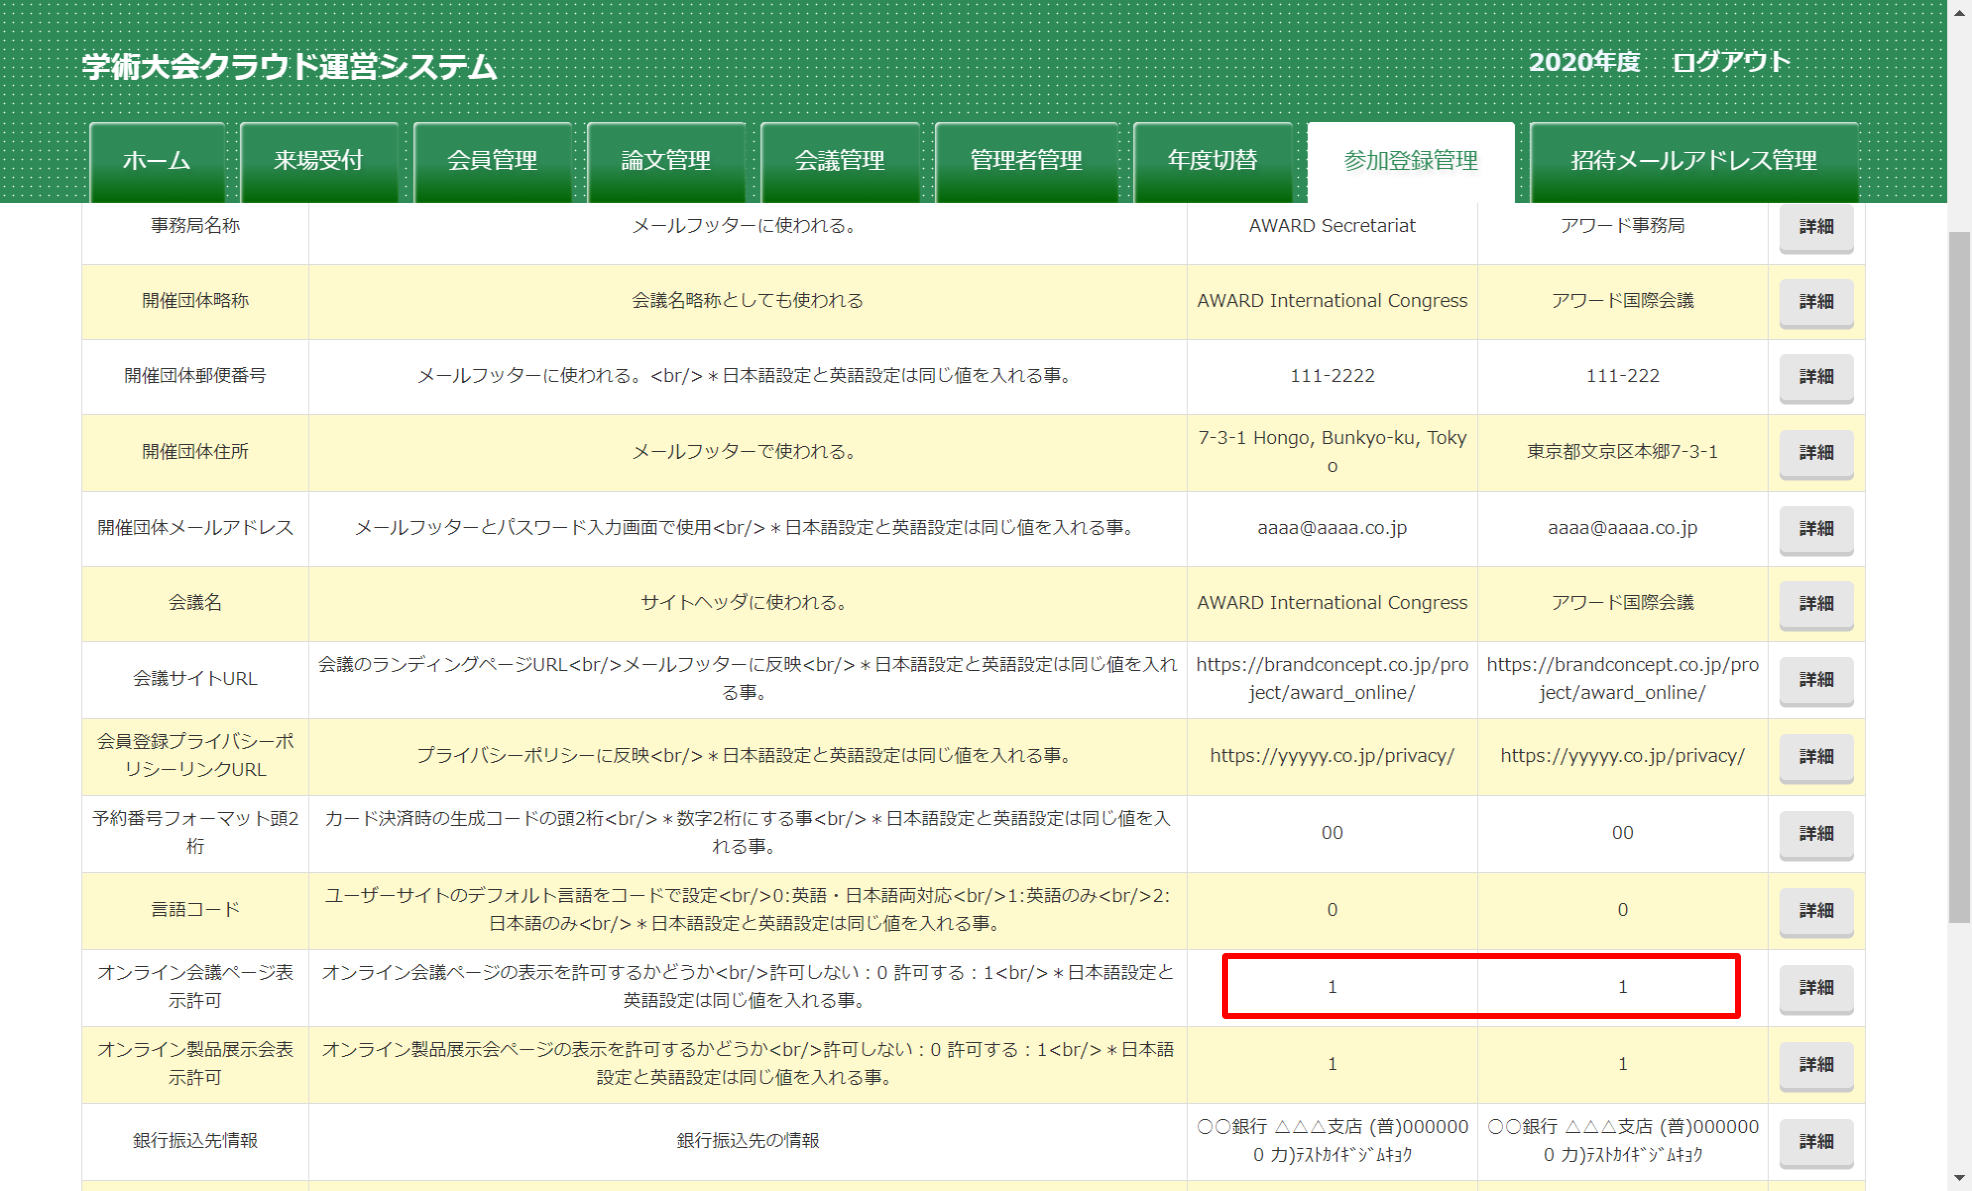Click the scrollbar up arrow

1959,11
